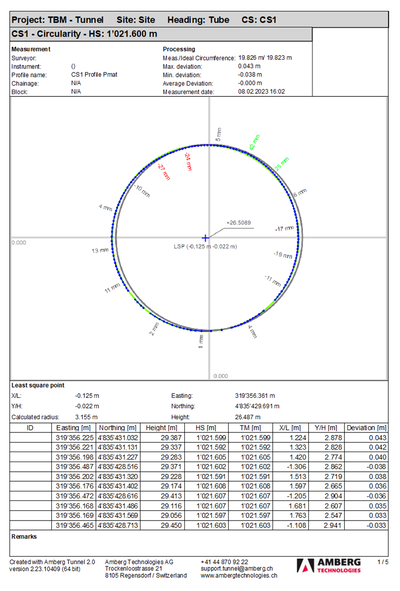Viewport: 400px width, 591px height.
Task: Click the '-10 mm' label inside the circle
Action: pyautogui.click(x=142, y=191)
